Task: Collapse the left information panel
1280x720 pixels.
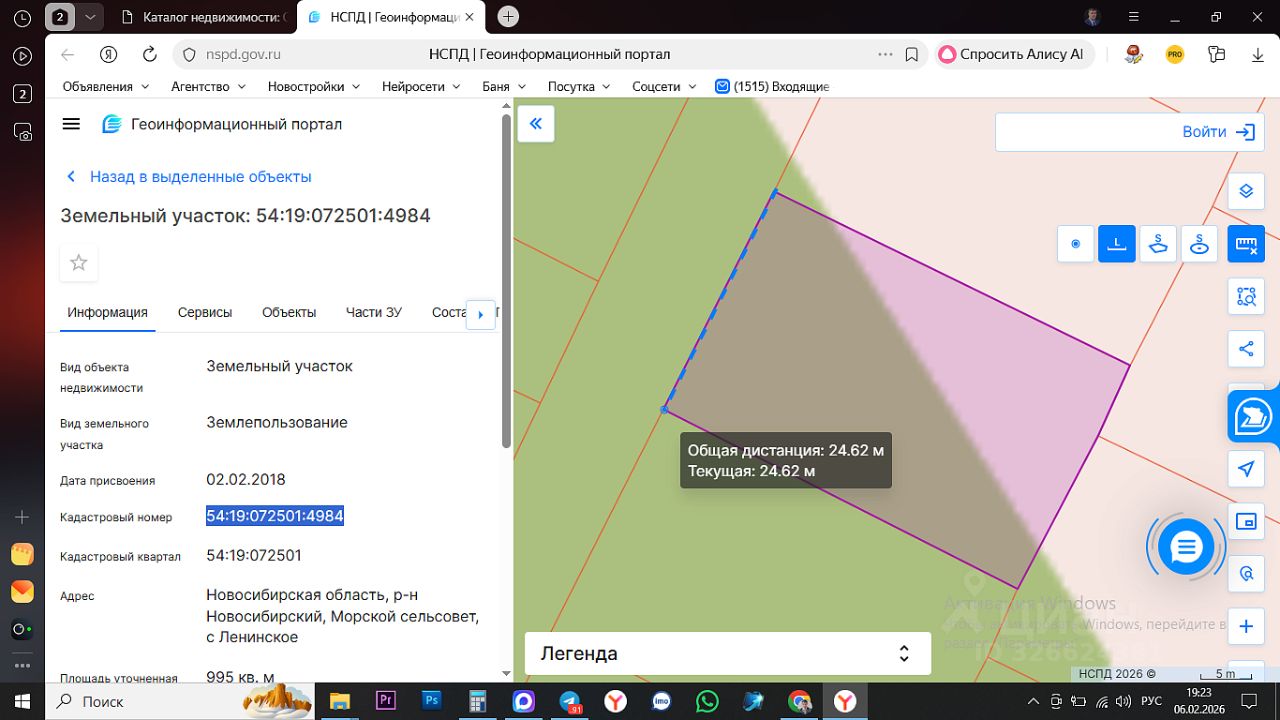Action: coord(536,124)
